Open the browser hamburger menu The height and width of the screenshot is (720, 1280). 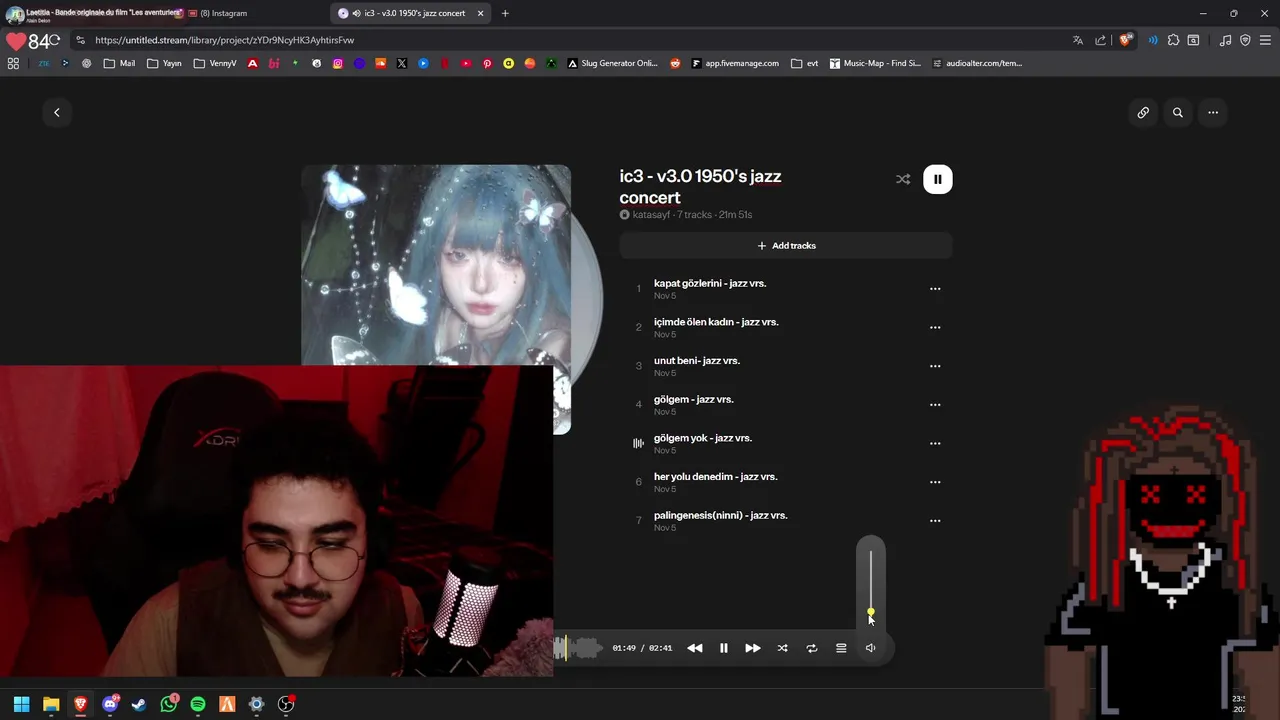(1265, 40)
